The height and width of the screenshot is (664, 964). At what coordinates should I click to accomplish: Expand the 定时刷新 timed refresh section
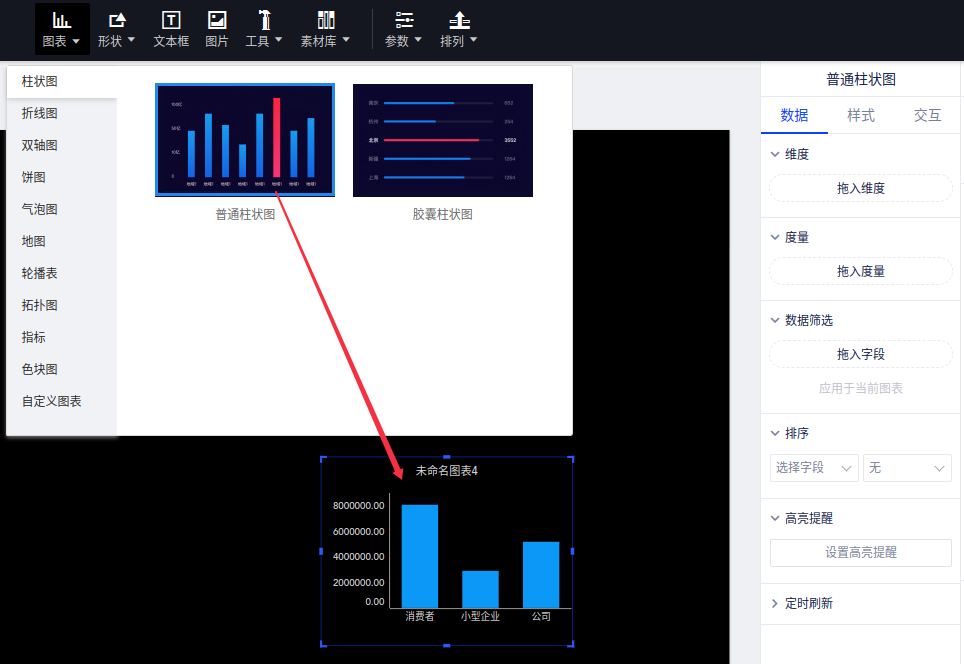[x=776, y=603]
